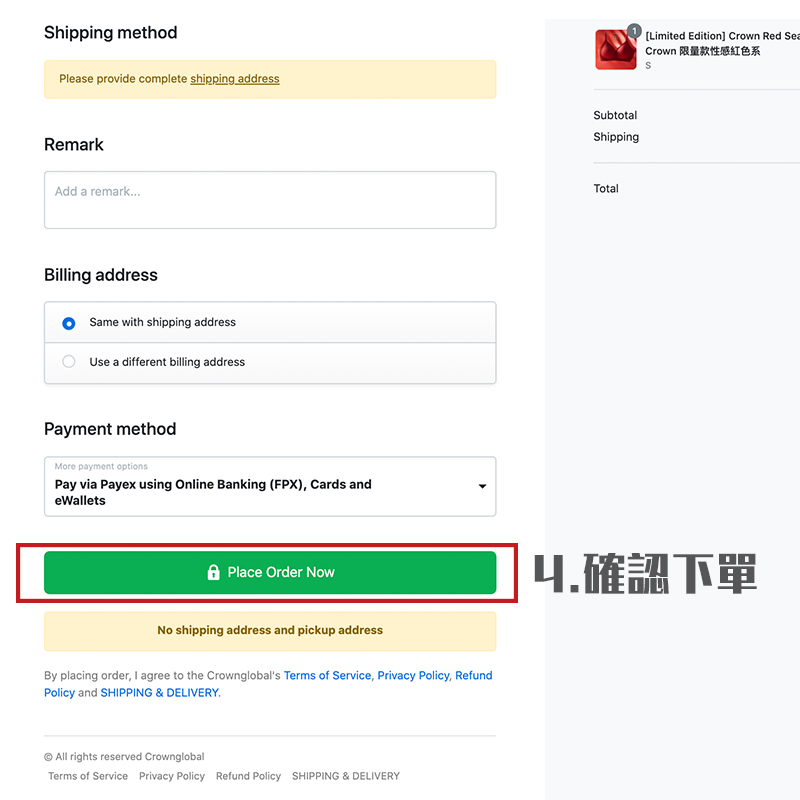Click the quantity badge on product thumbnail
This screenshot has width=800, height=800.
click(634, 31)
